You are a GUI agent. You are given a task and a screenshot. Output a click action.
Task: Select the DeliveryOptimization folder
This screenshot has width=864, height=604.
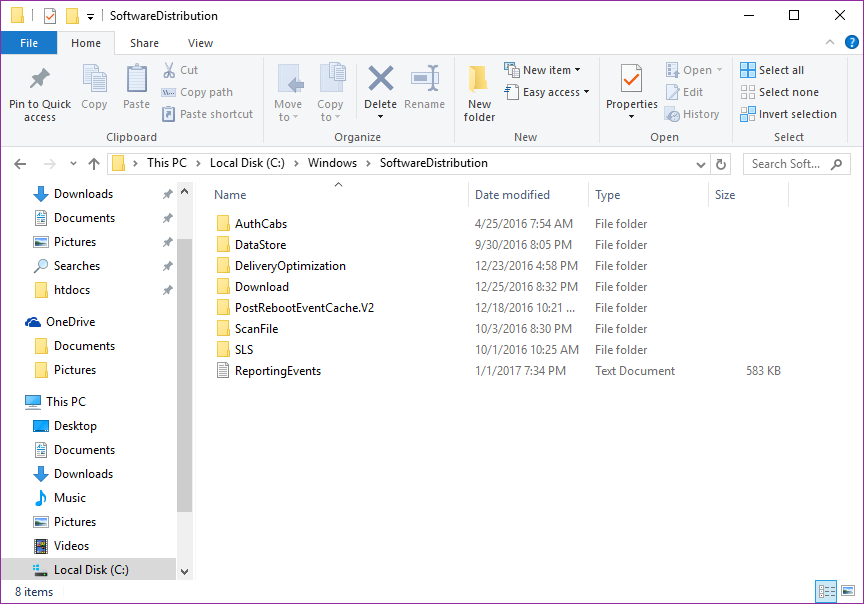pos(281,266)
